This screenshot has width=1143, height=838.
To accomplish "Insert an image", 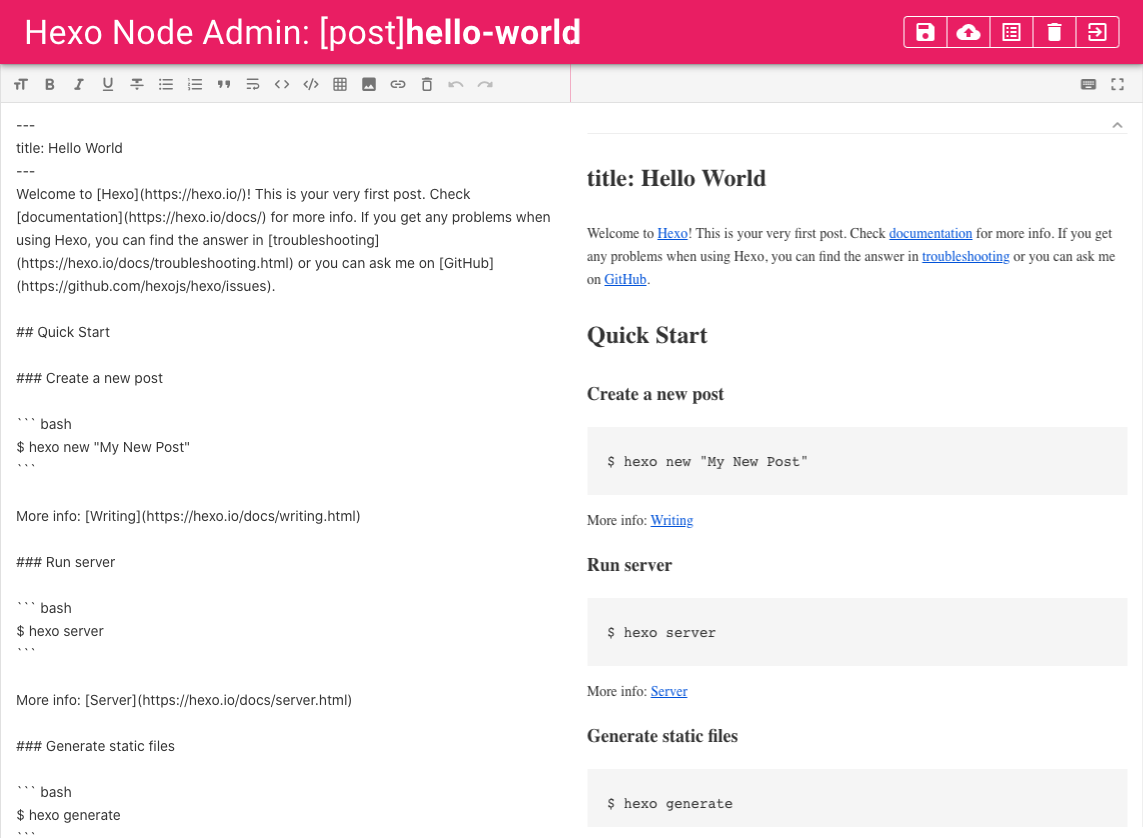I will pyautogui.click(x=369, y=85).
